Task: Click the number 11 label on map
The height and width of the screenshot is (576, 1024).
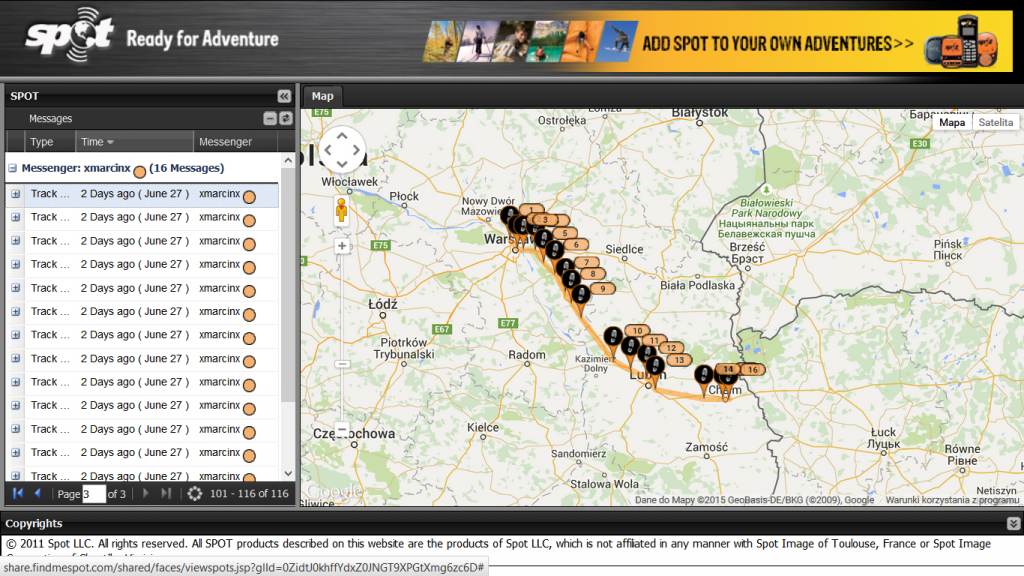Action: [x=654, y=340]
